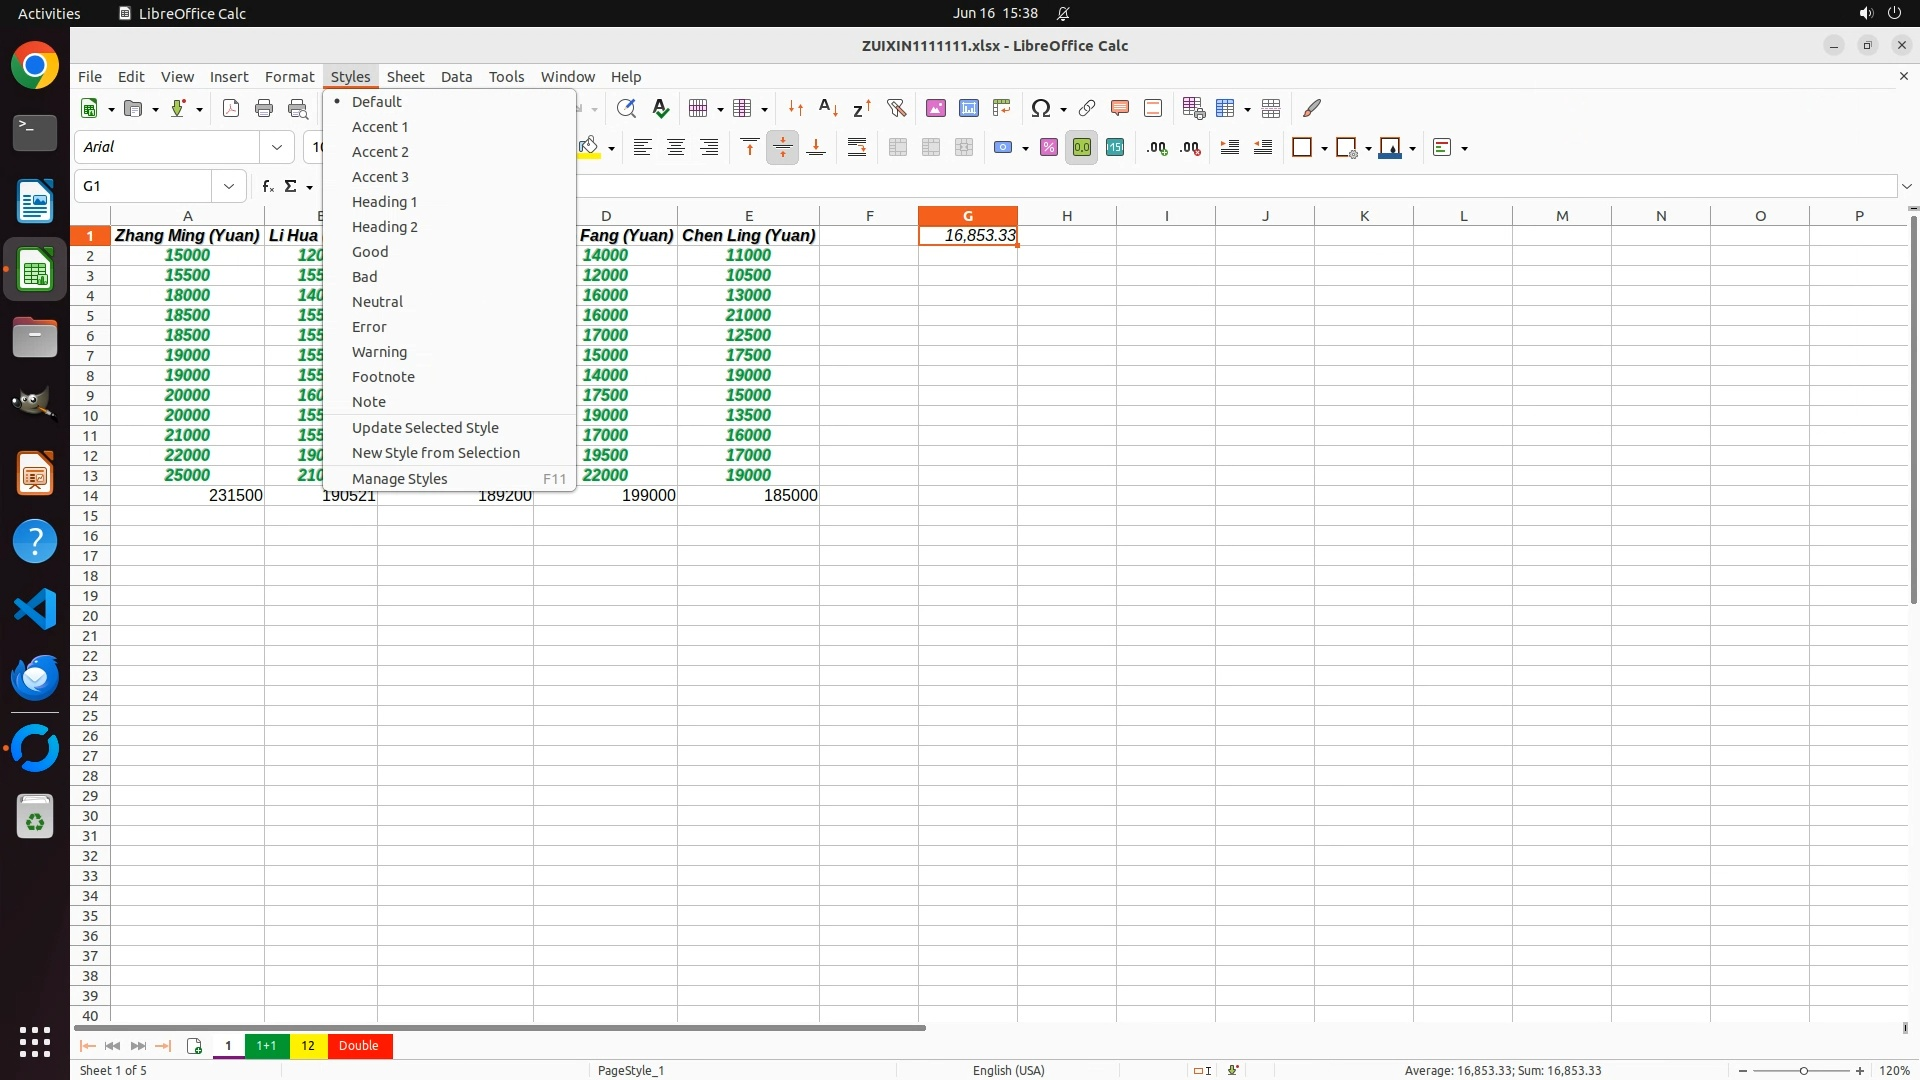Toggle Wrap Text for the cell

pos(857,148)
